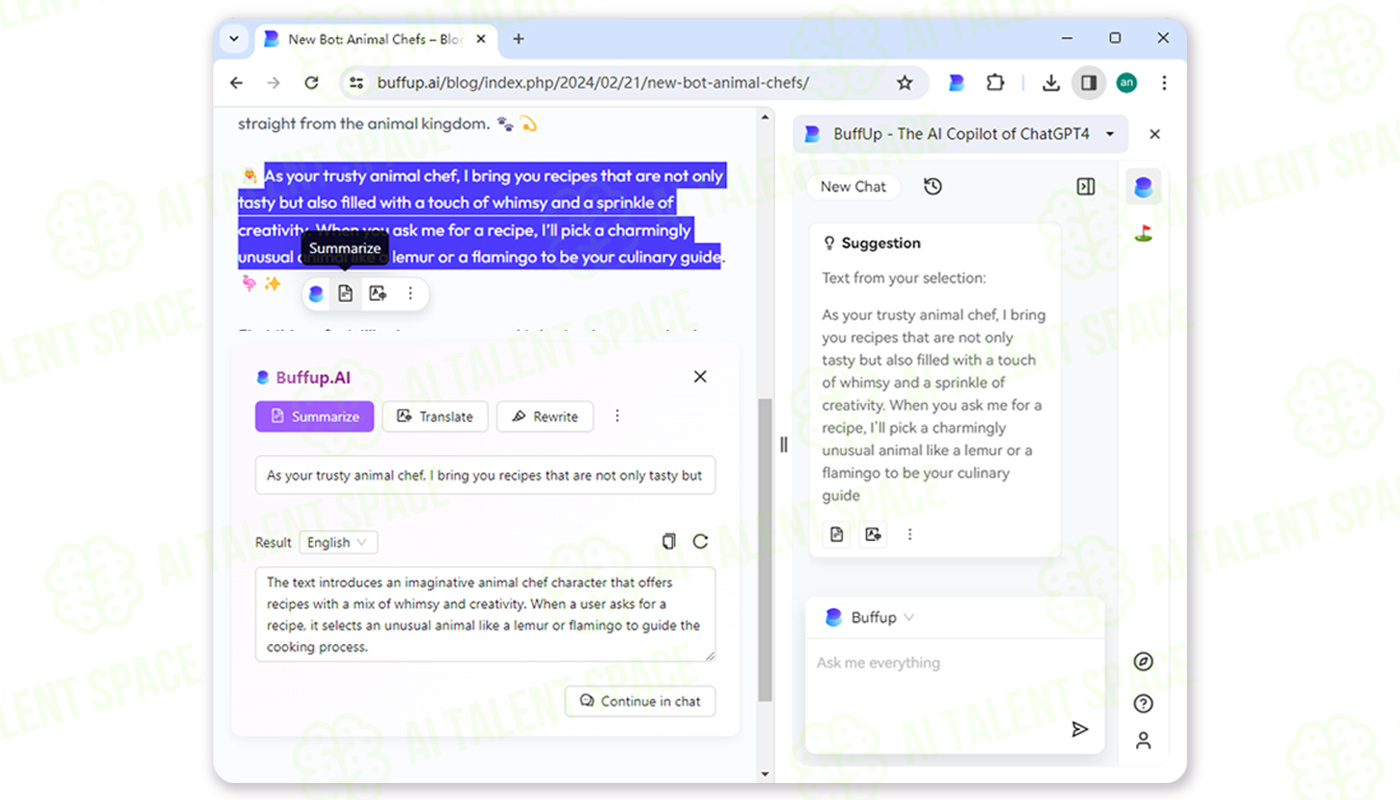Send the chat message

pyautogui.click(x=1080, y=729)
